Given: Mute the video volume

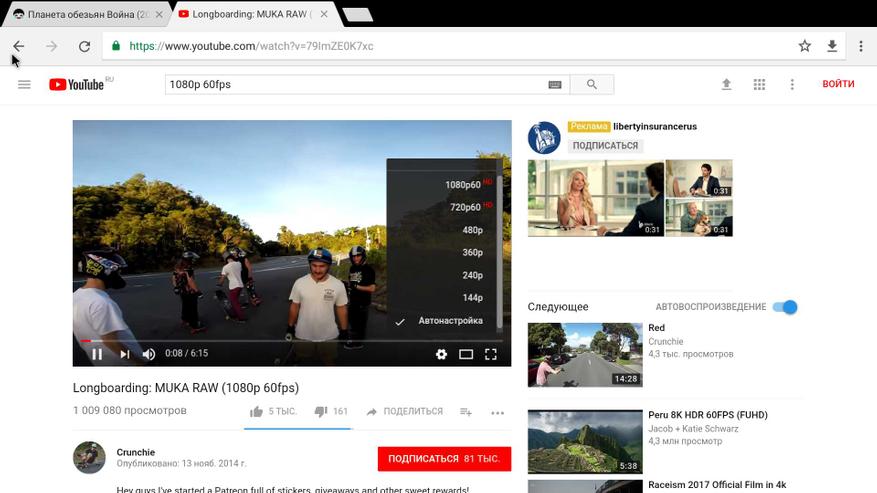Looking at the screenshot, I should (149, 354).
